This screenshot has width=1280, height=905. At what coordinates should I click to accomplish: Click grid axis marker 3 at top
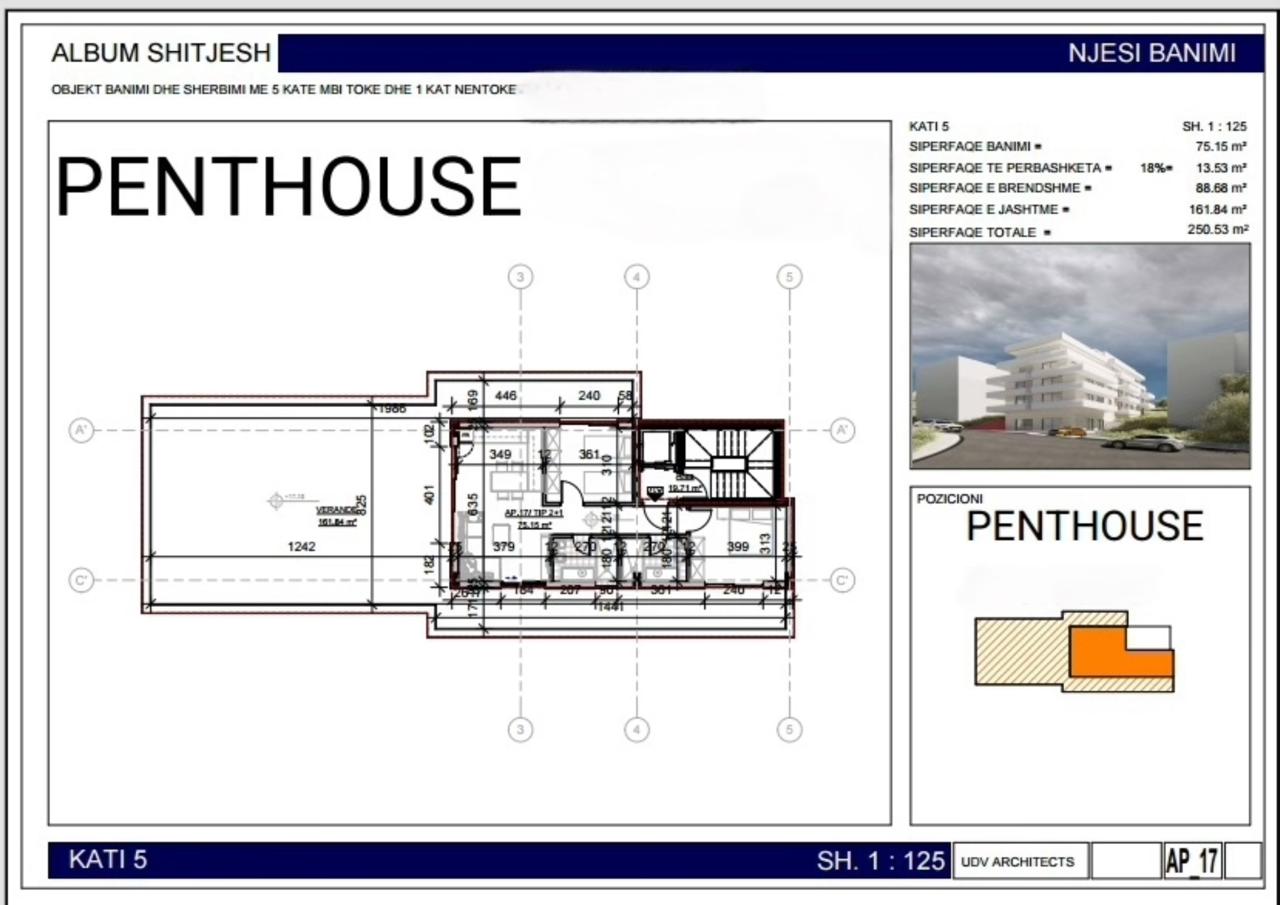click(x=520, y=277)
